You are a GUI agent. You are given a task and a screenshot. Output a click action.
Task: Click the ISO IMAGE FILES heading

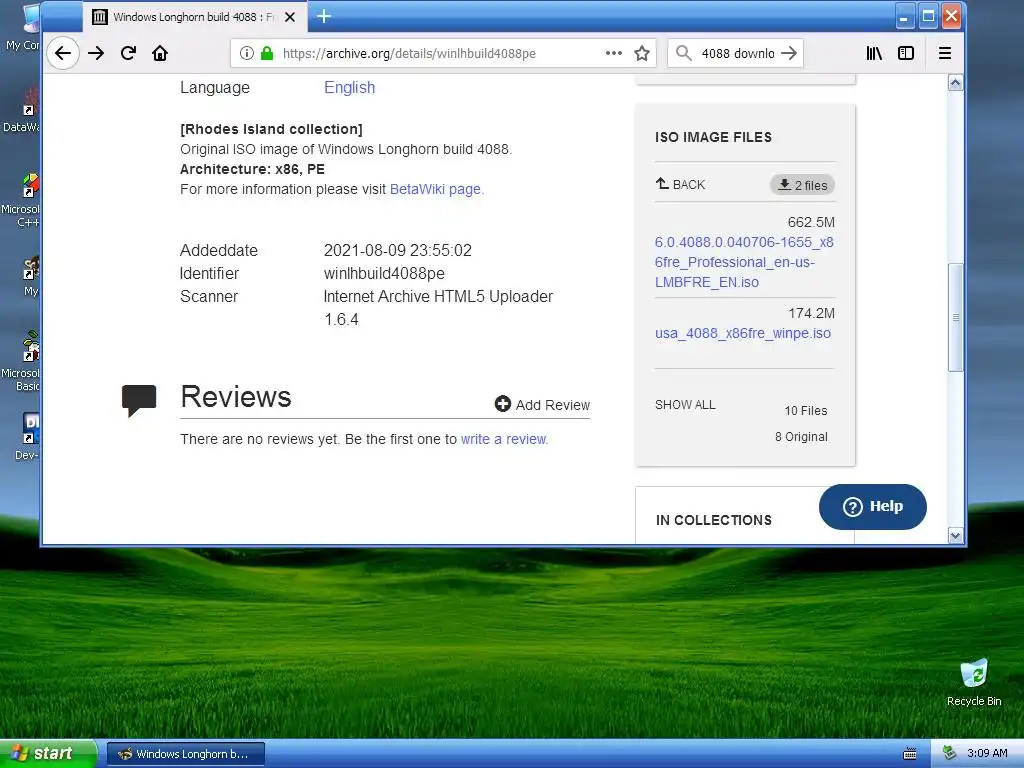pos(713,137)
